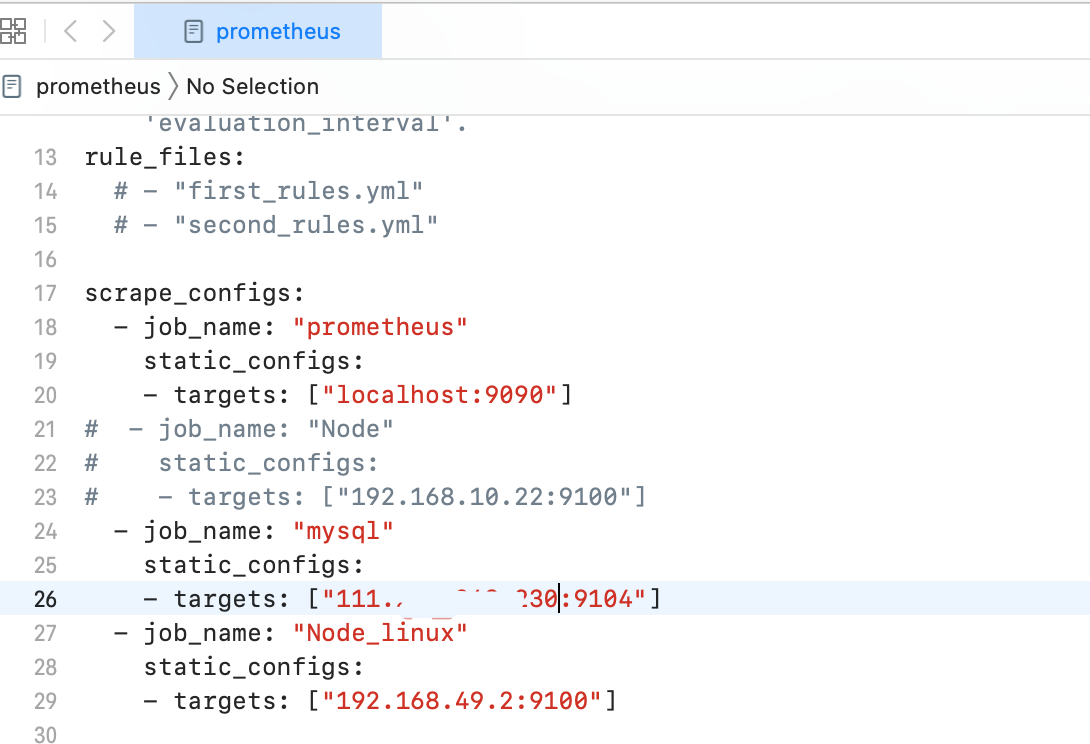Click the commented static_configs: on line 22
The image size is (1090, 744).
tap(268, 463)
